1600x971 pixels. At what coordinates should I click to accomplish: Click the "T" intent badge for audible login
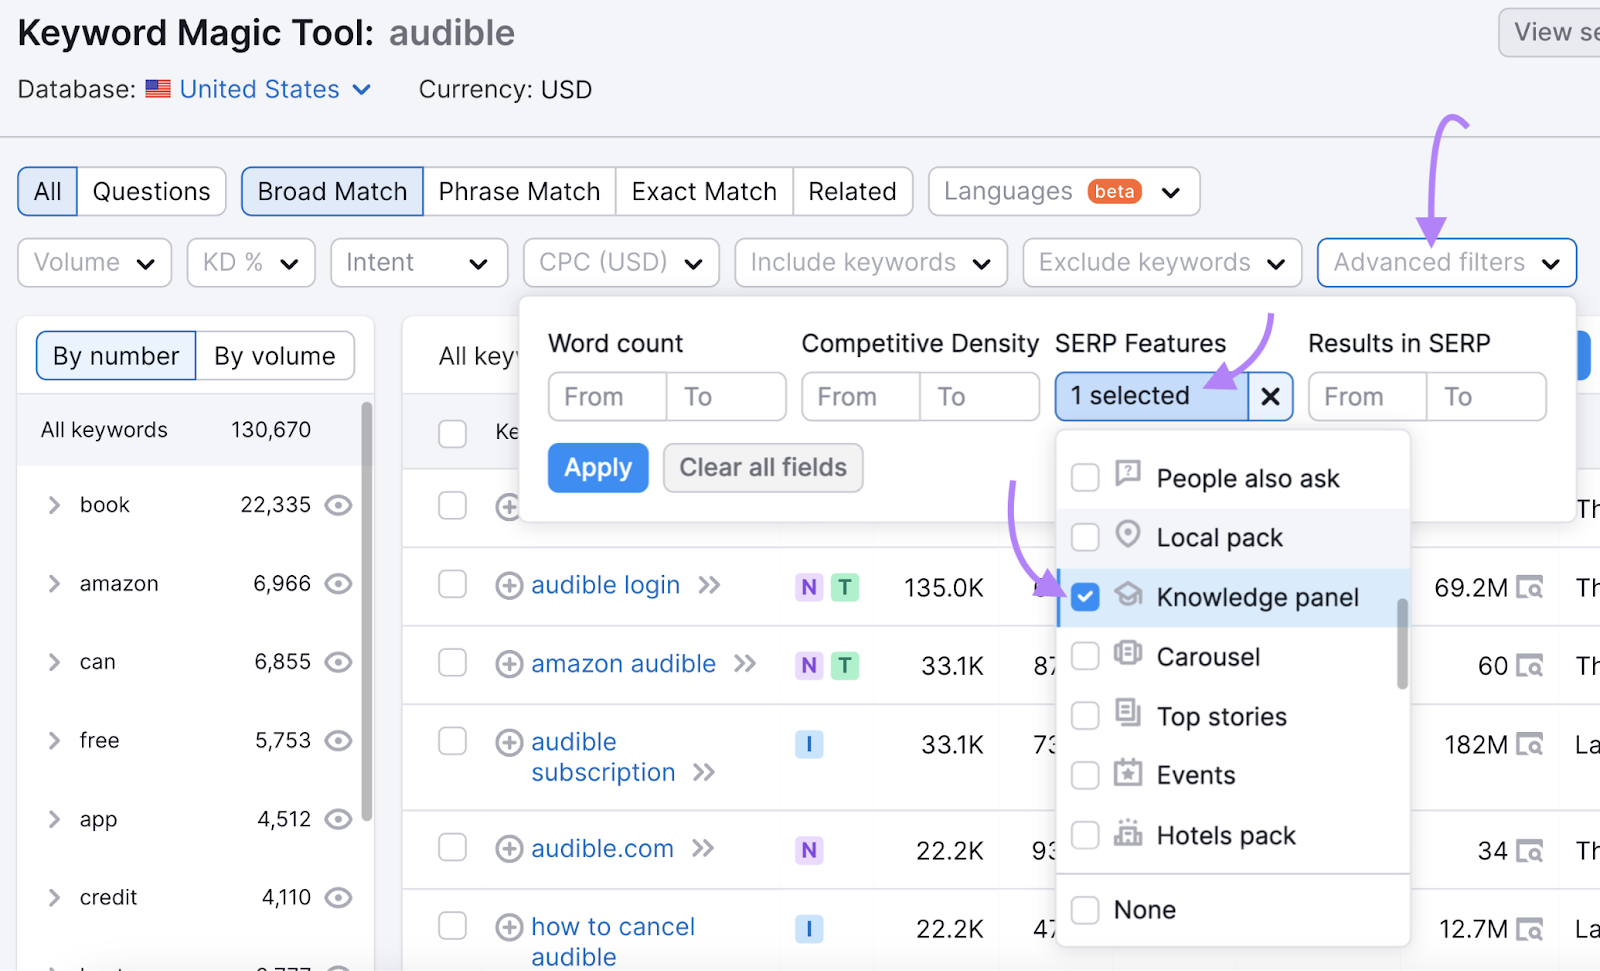pyautogui.click(x=845, y=587)
